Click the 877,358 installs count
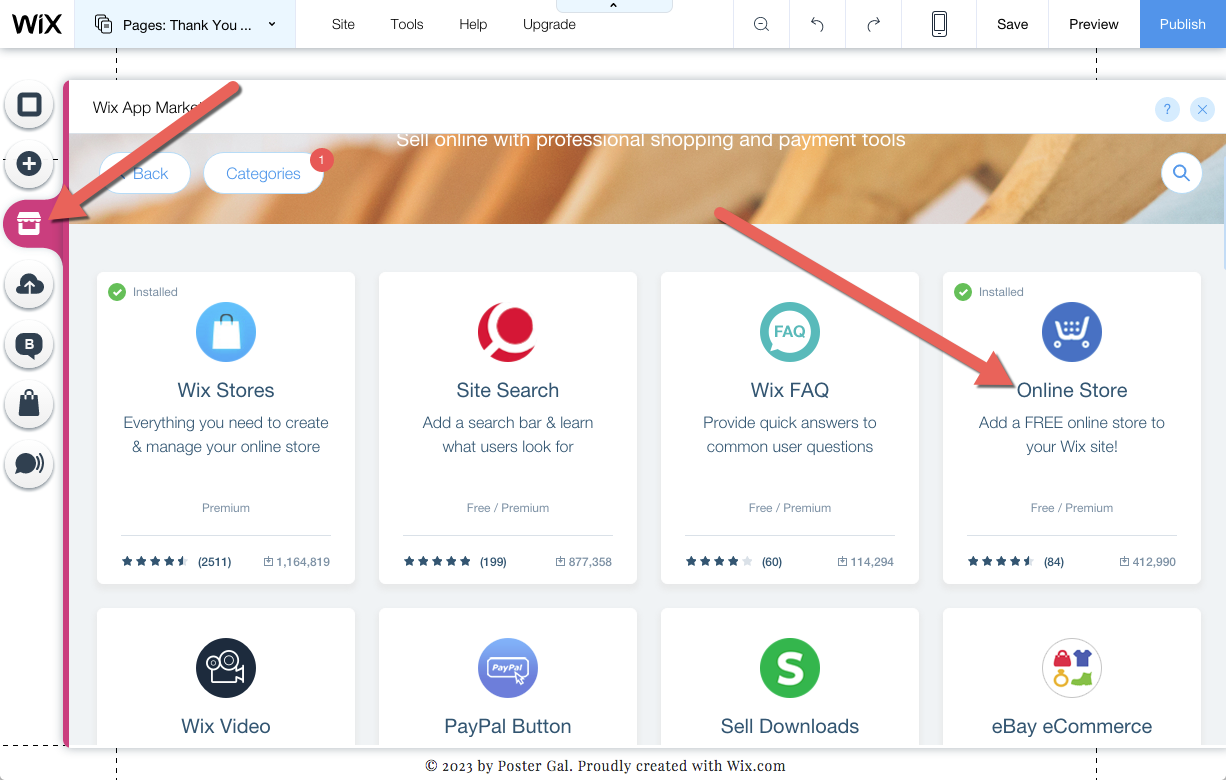The image size is (1226, 780). point(584,562)
